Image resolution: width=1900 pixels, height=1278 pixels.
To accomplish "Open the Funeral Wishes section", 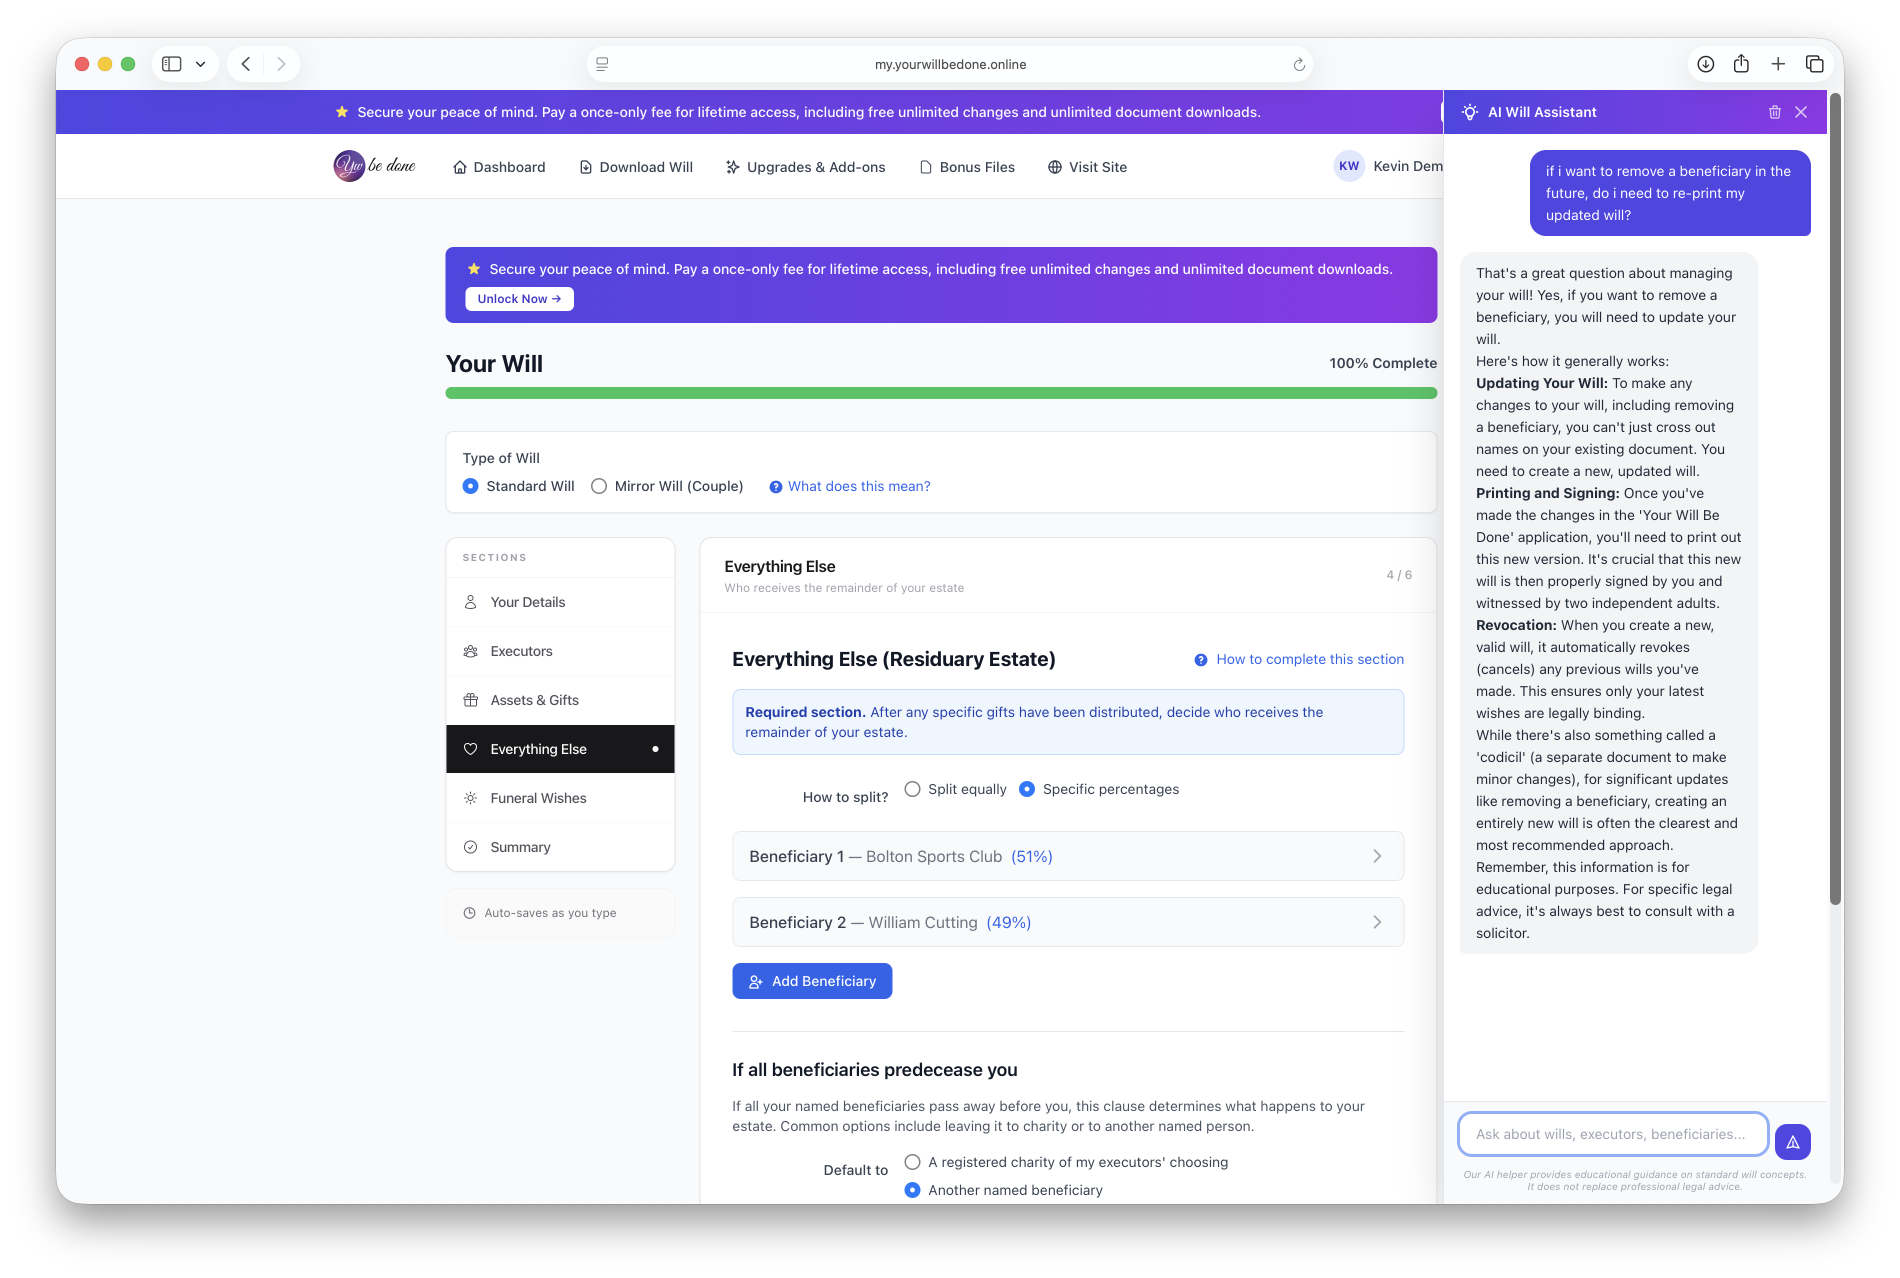I will coord(560,798).
